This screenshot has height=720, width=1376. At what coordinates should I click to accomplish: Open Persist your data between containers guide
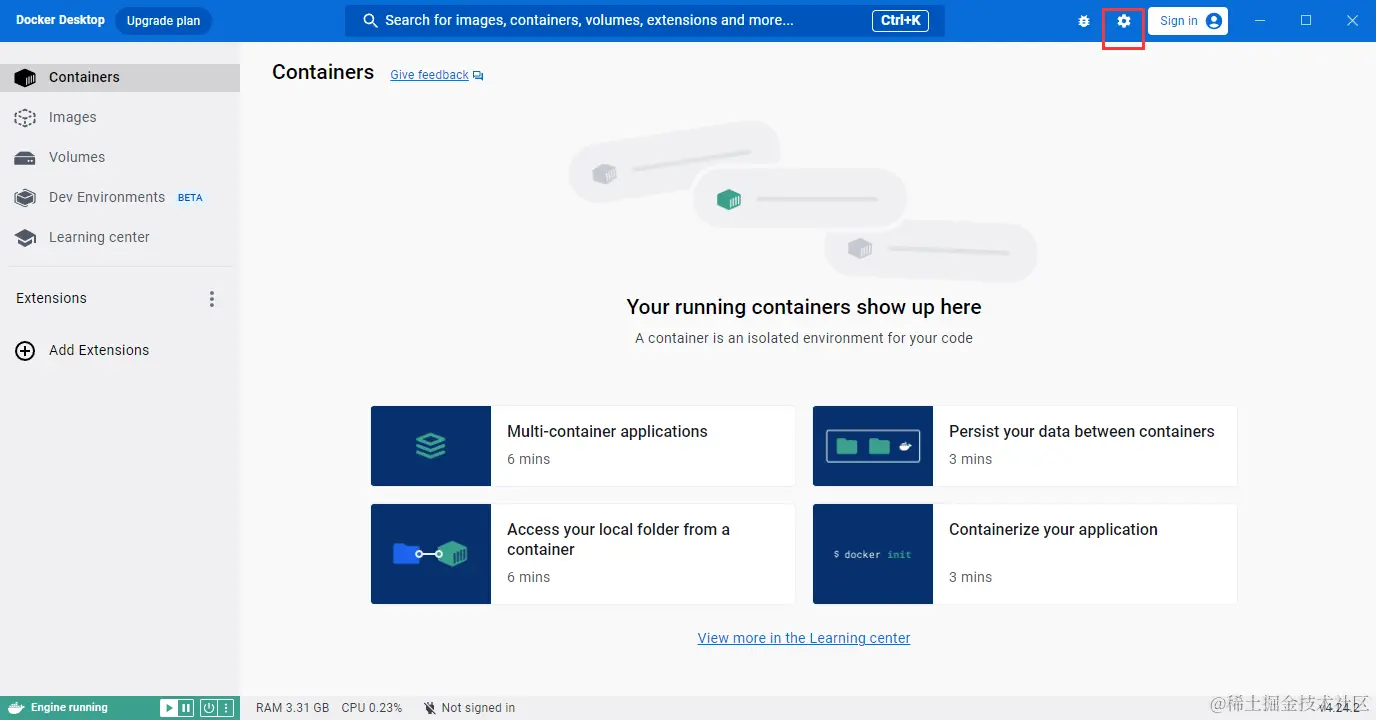tap(1025, 446)
